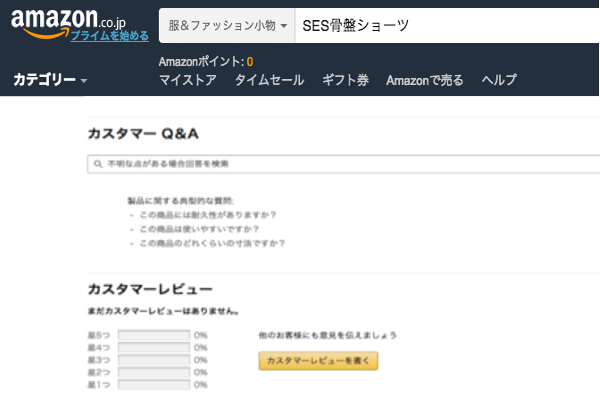The image size is (600, 400).
Task: Click text 他のお客様にも意見を伝えましょう
Action: (x=328, y=336)
